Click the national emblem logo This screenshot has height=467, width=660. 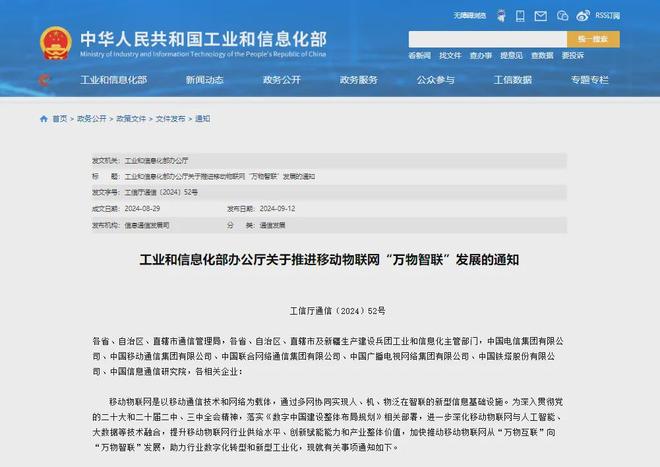(x=56, y=43)
